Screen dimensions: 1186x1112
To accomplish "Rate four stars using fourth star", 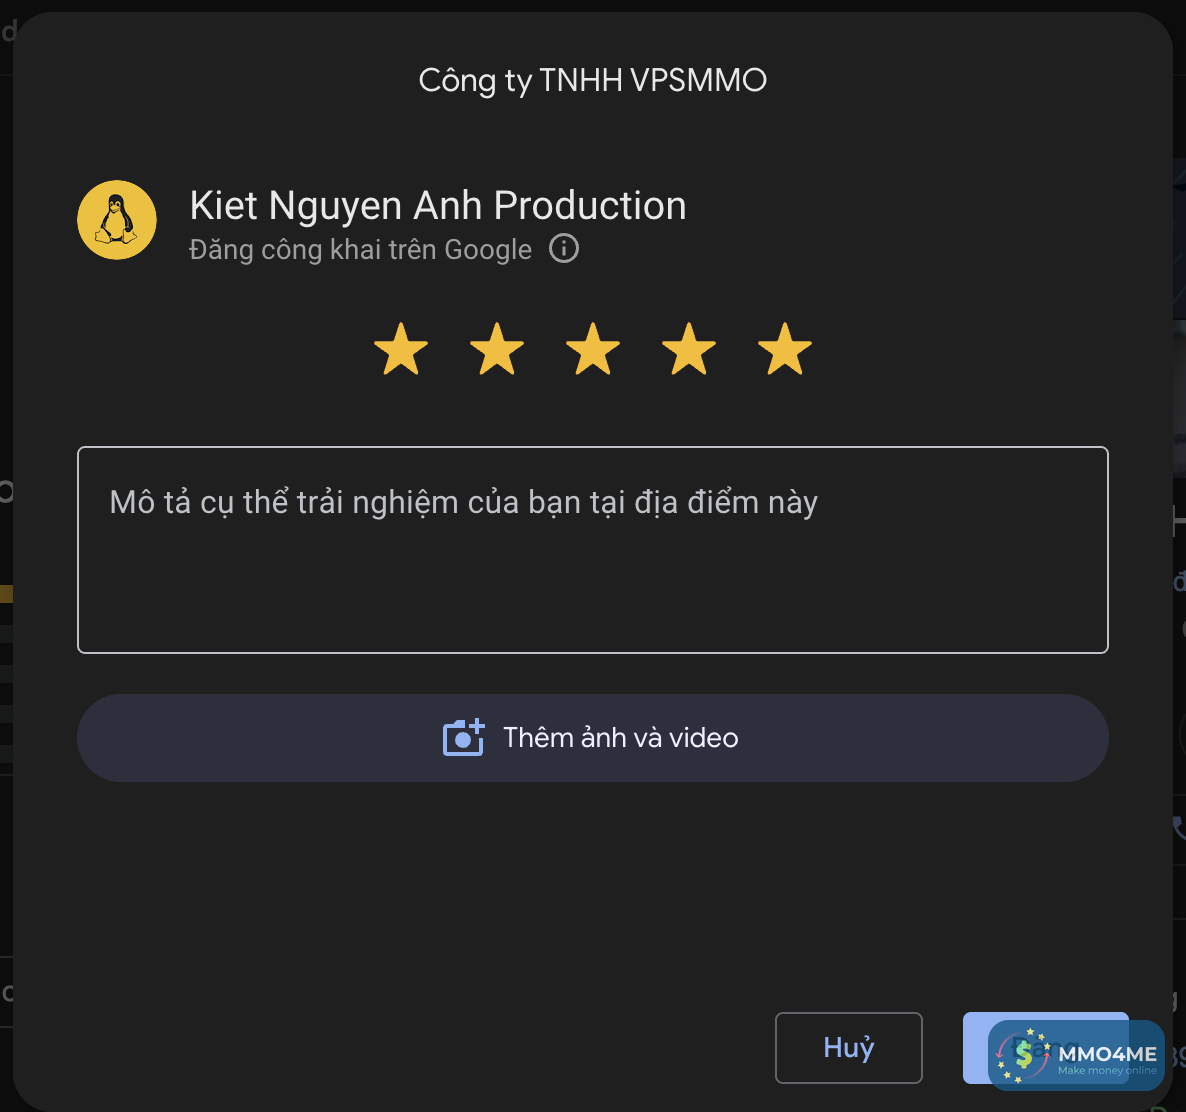I will click(689, 349).
